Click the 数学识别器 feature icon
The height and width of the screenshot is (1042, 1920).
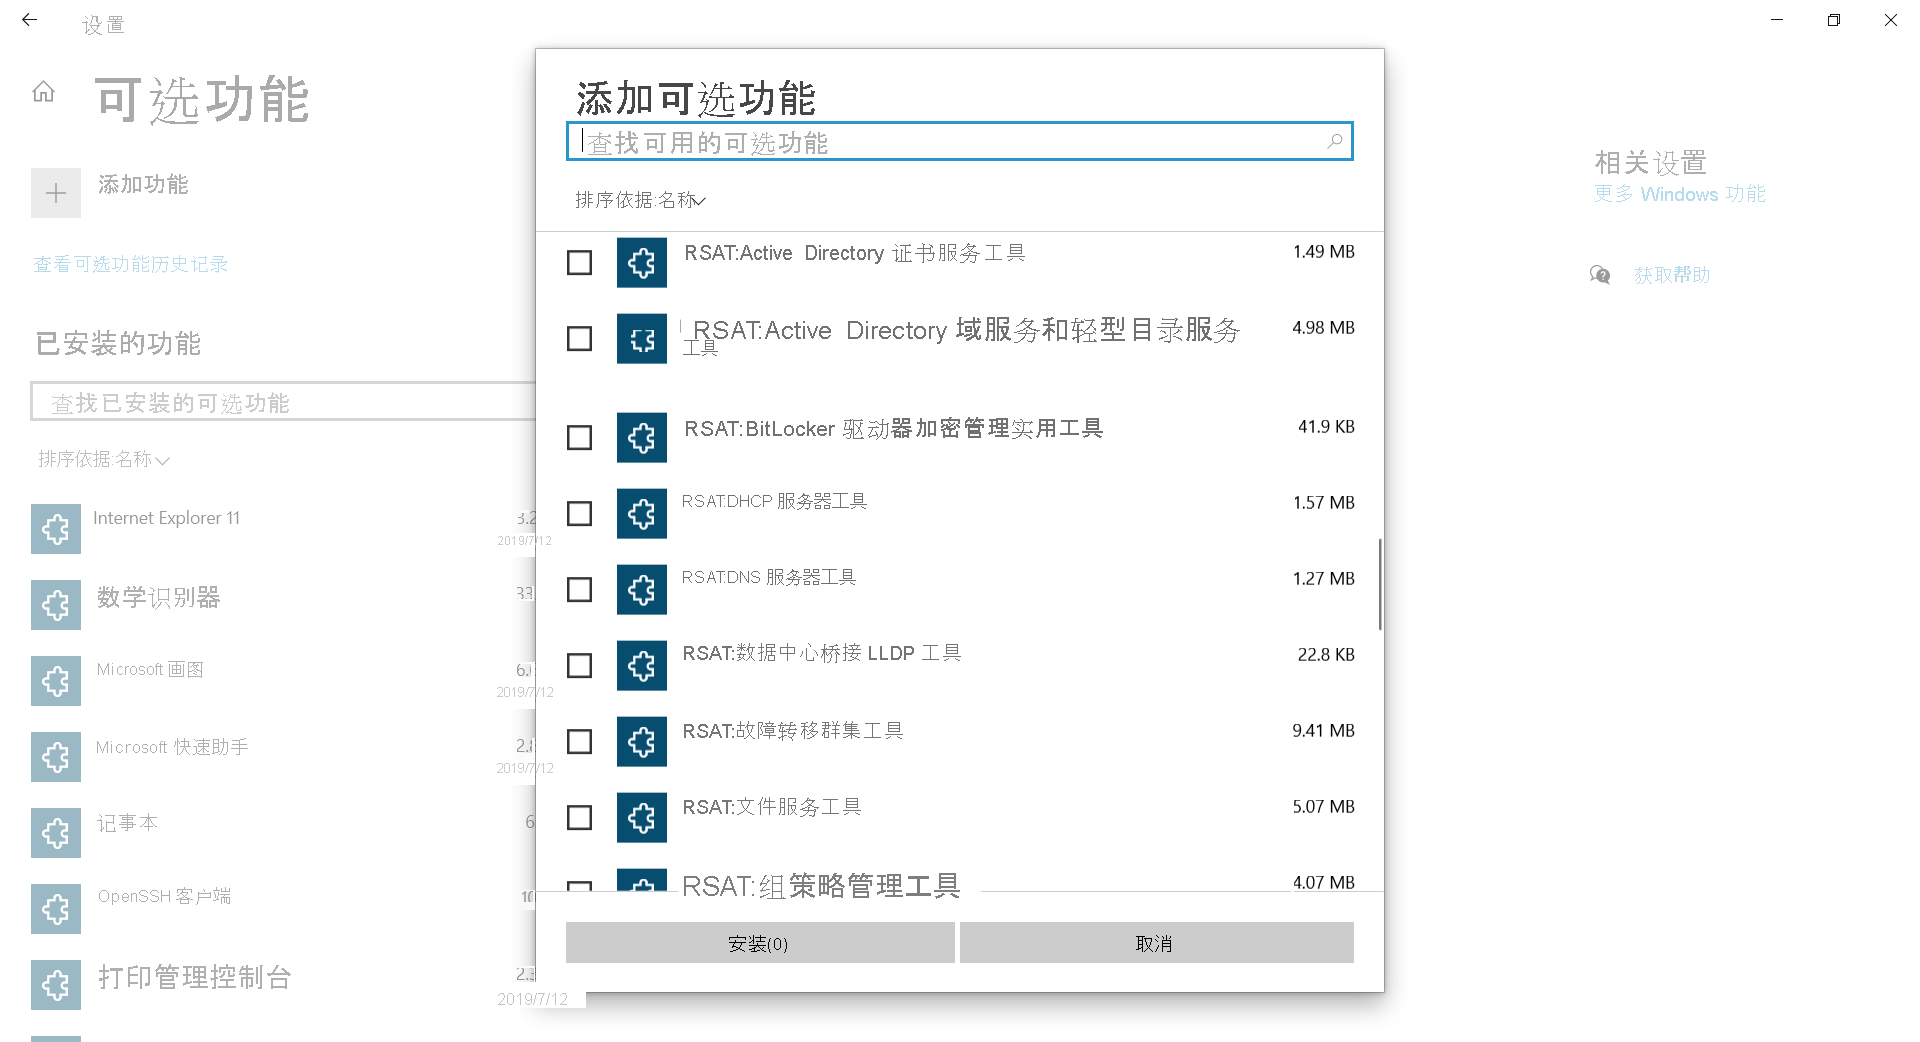click(56, 605)
